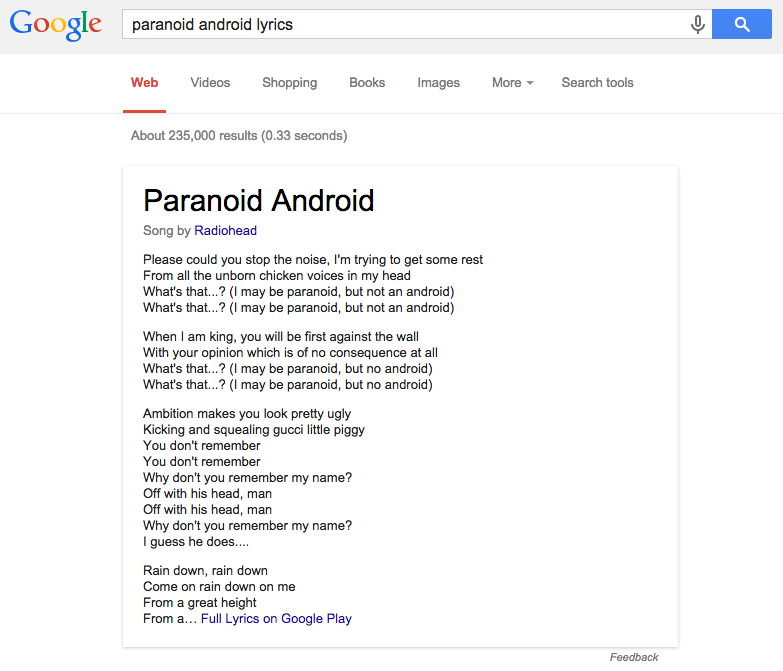
Task: Go to the Books tab
Action: [x=367, y=83]
